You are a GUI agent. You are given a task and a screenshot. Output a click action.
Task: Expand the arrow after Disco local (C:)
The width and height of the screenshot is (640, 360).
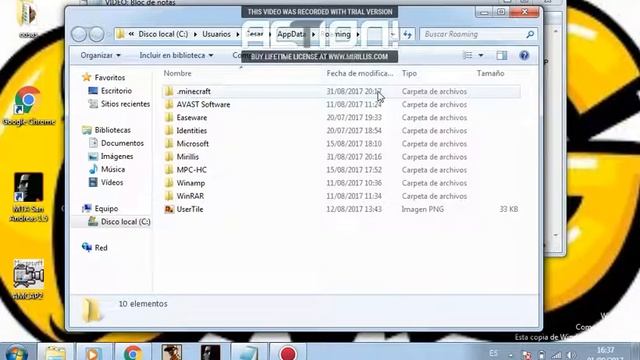195,34
